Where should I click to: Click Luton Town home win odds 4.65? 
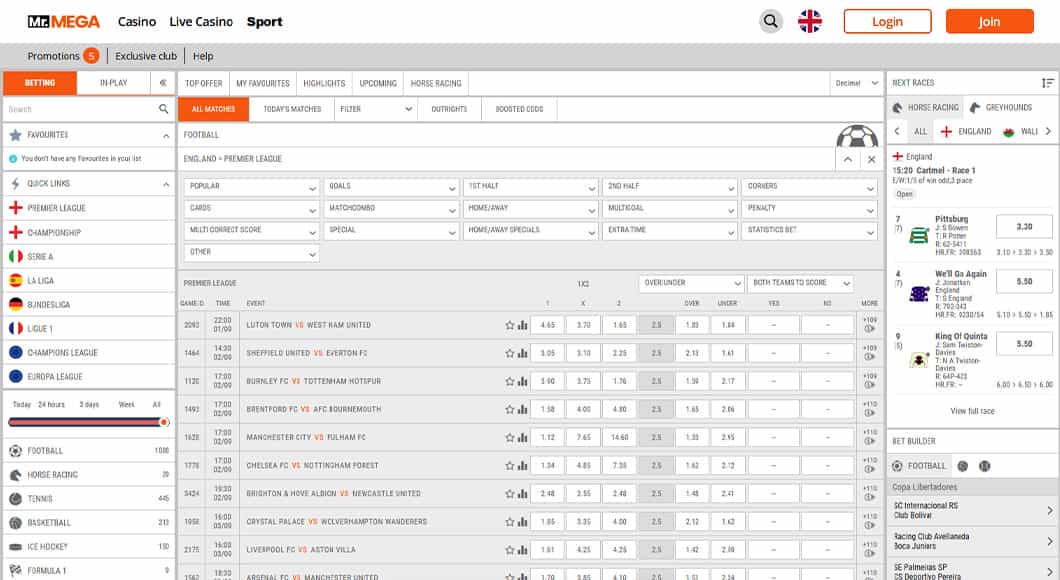click(548, 325)
